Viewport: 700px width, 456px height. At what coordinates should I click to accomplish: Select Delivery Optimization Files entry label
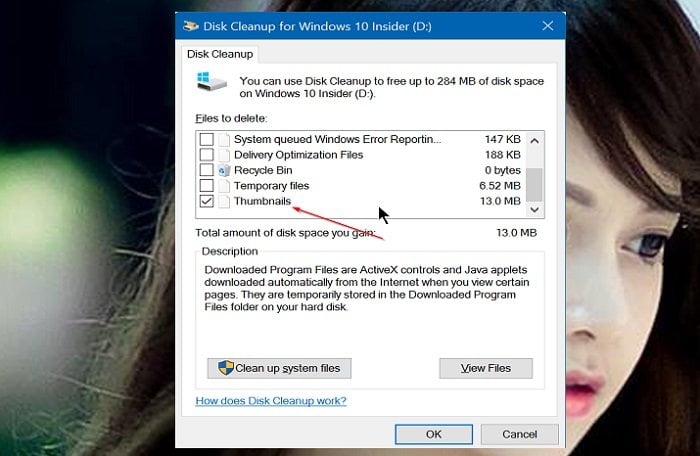(x=298, y=155)
